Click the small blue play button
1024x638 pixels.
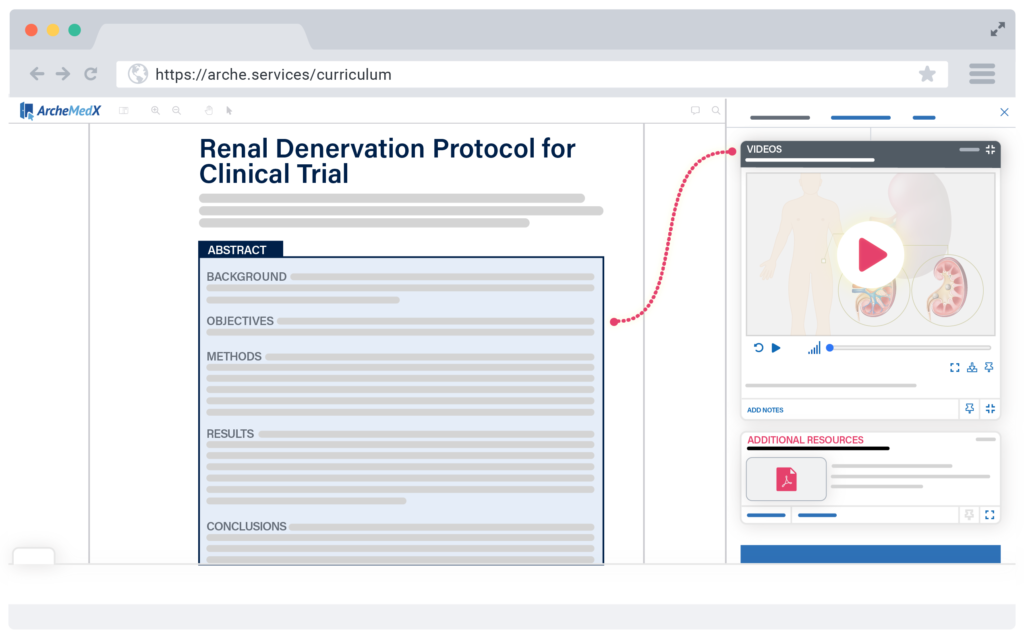(776, 348)
